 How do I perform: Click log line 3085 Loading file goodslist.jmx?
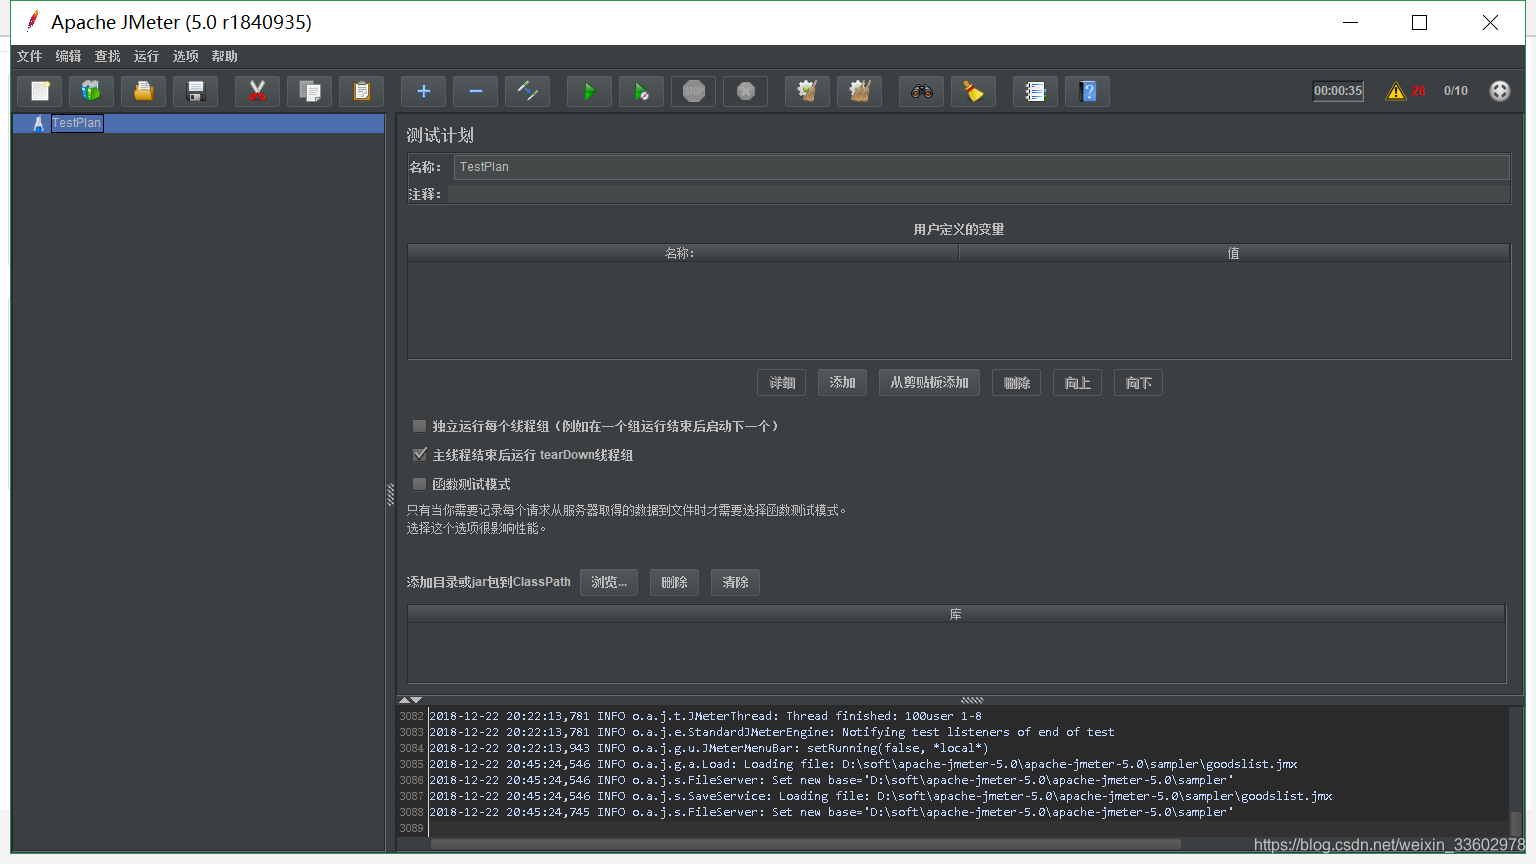(x=863, y=764)
